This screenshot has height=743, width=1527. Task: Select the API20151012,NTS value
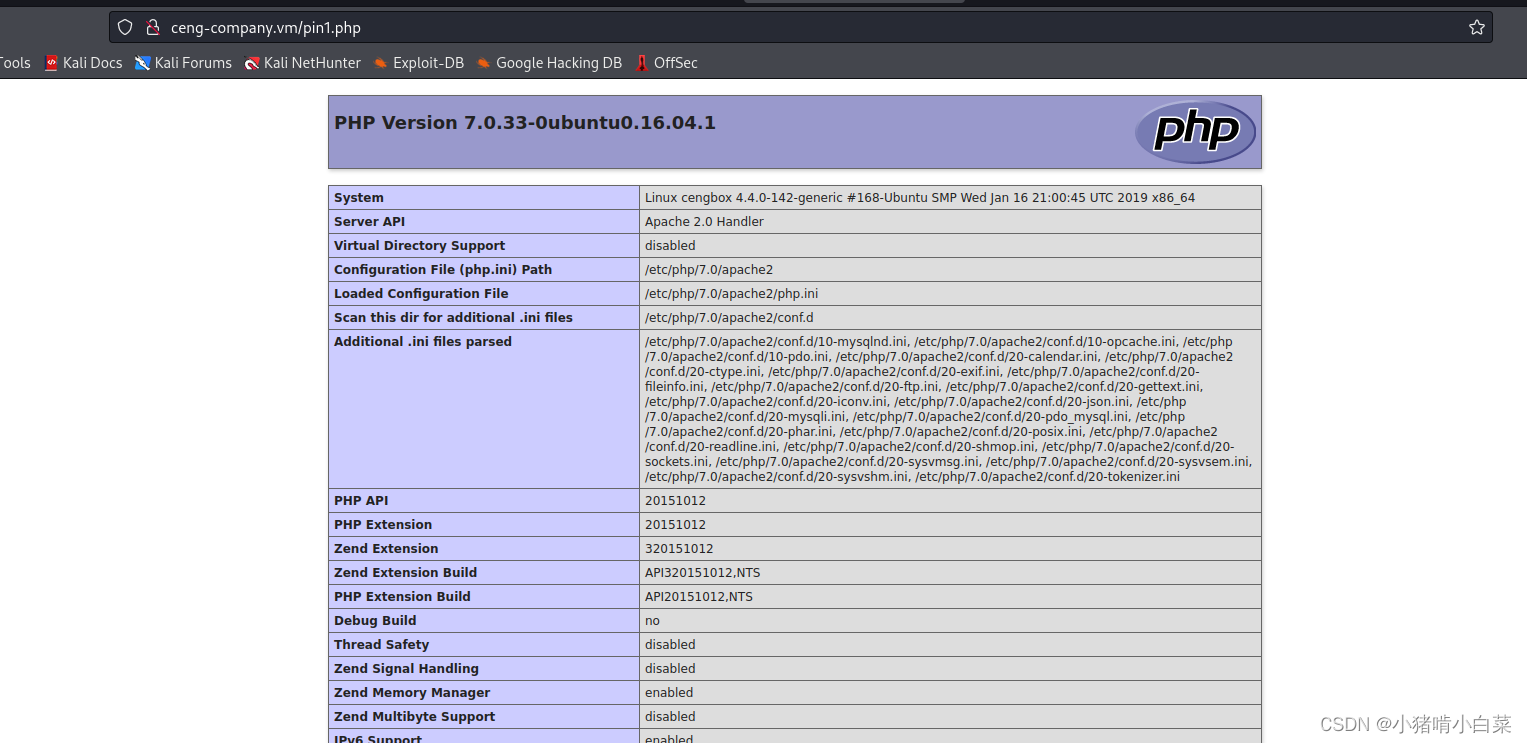[x=699, y=597]
